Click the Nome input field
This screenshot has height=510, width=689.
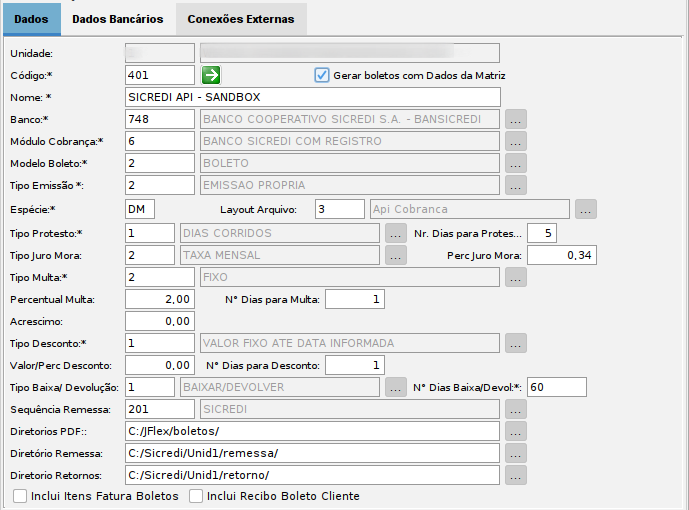coord(312,98)
